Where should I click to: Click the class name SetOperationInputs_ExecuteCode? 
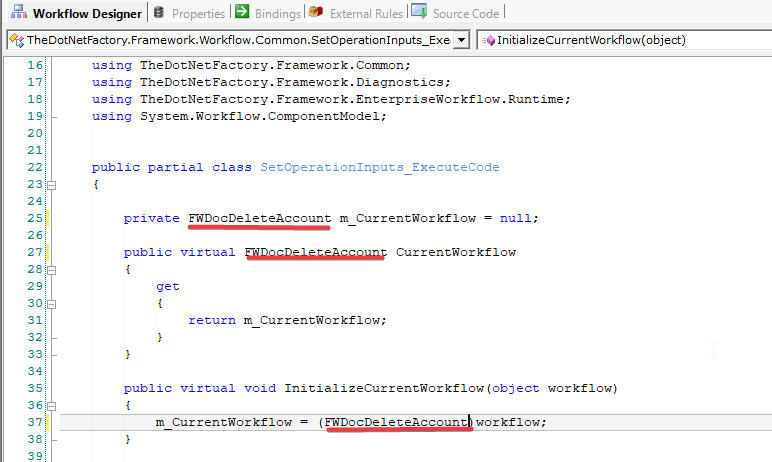click(x=380, y=167)
